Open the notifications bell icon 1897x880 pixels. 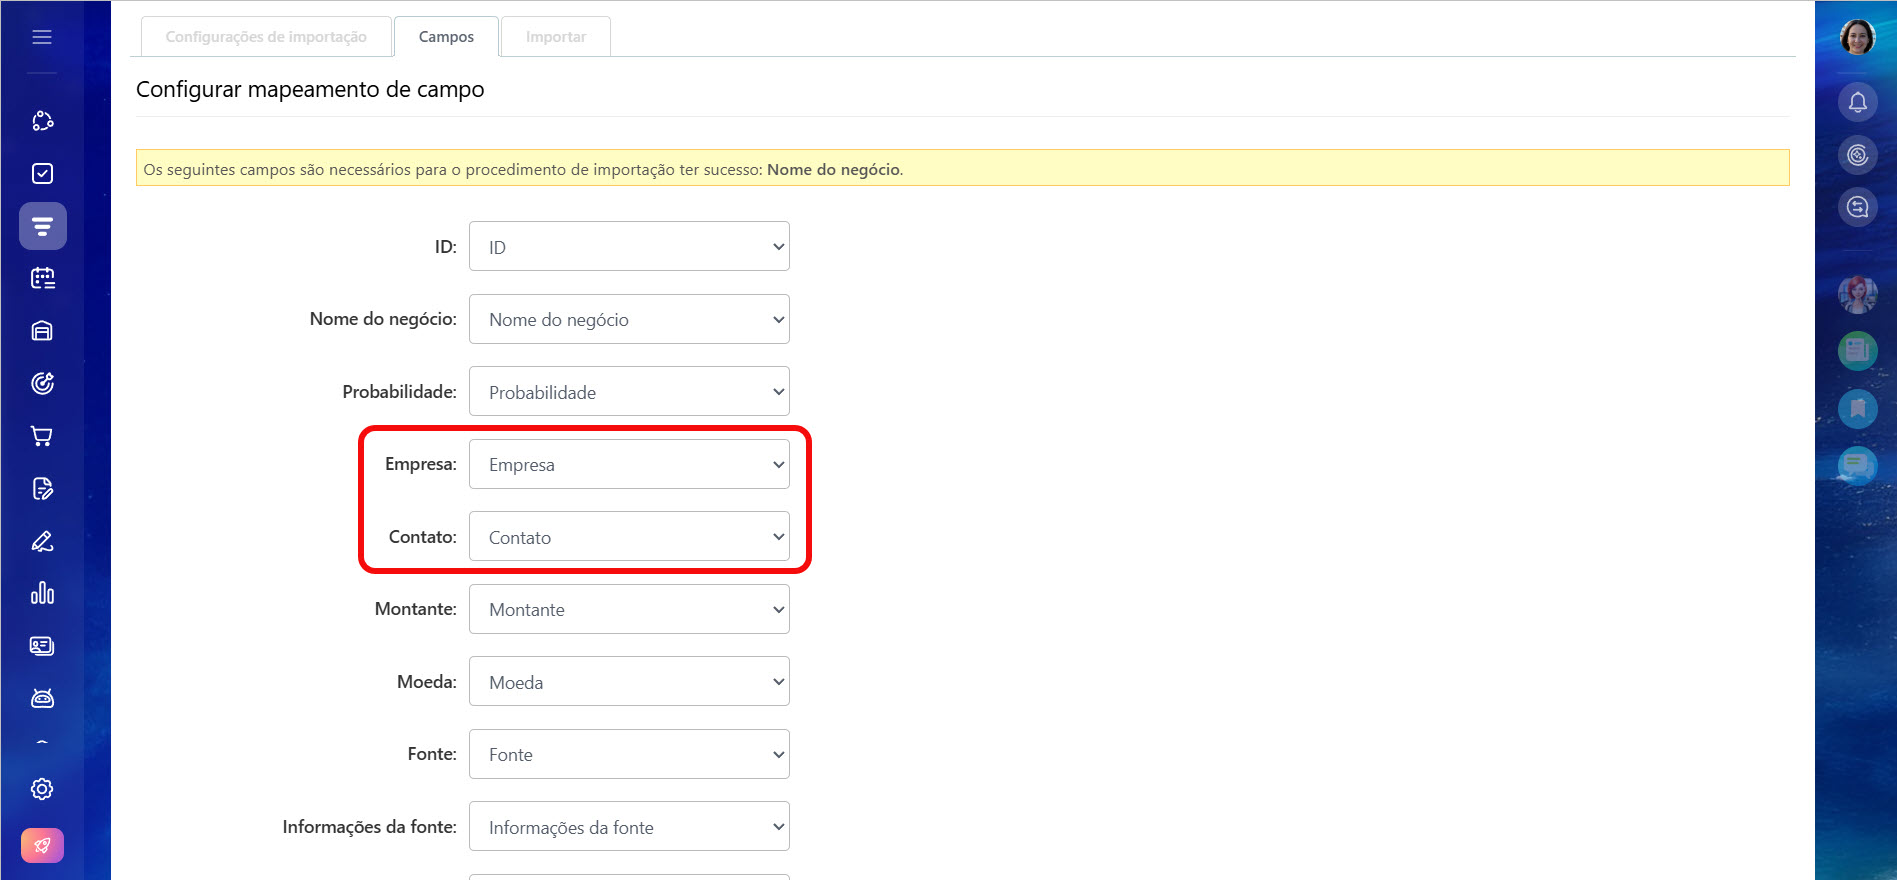point(1857,102)
